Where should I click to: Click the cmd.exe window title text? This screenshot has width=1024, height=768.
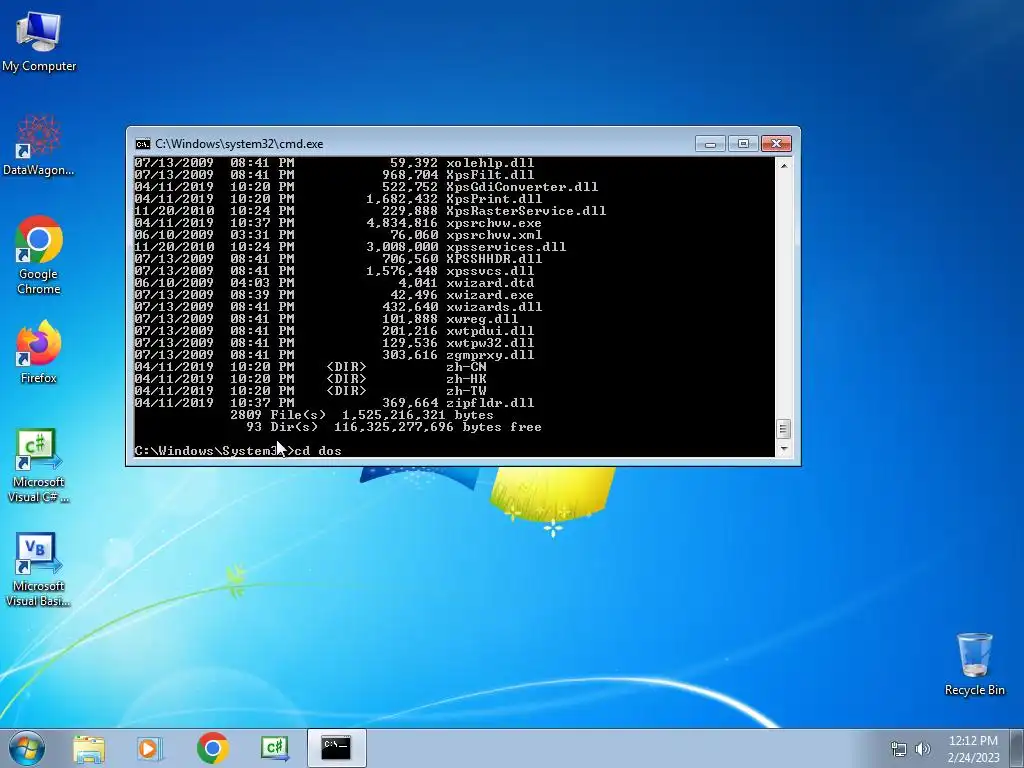pyautogui.click(x=239, y=144)
